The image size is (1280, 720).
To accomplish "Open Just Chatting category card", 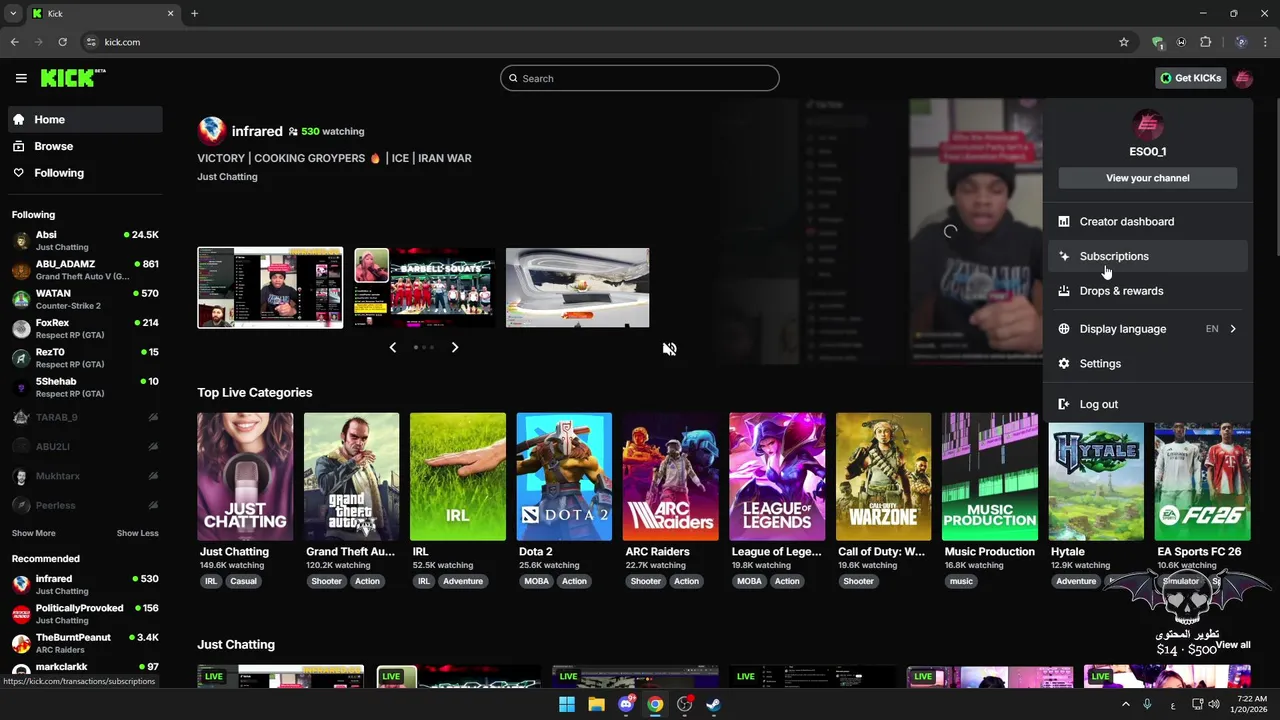I will pos(245,477).
